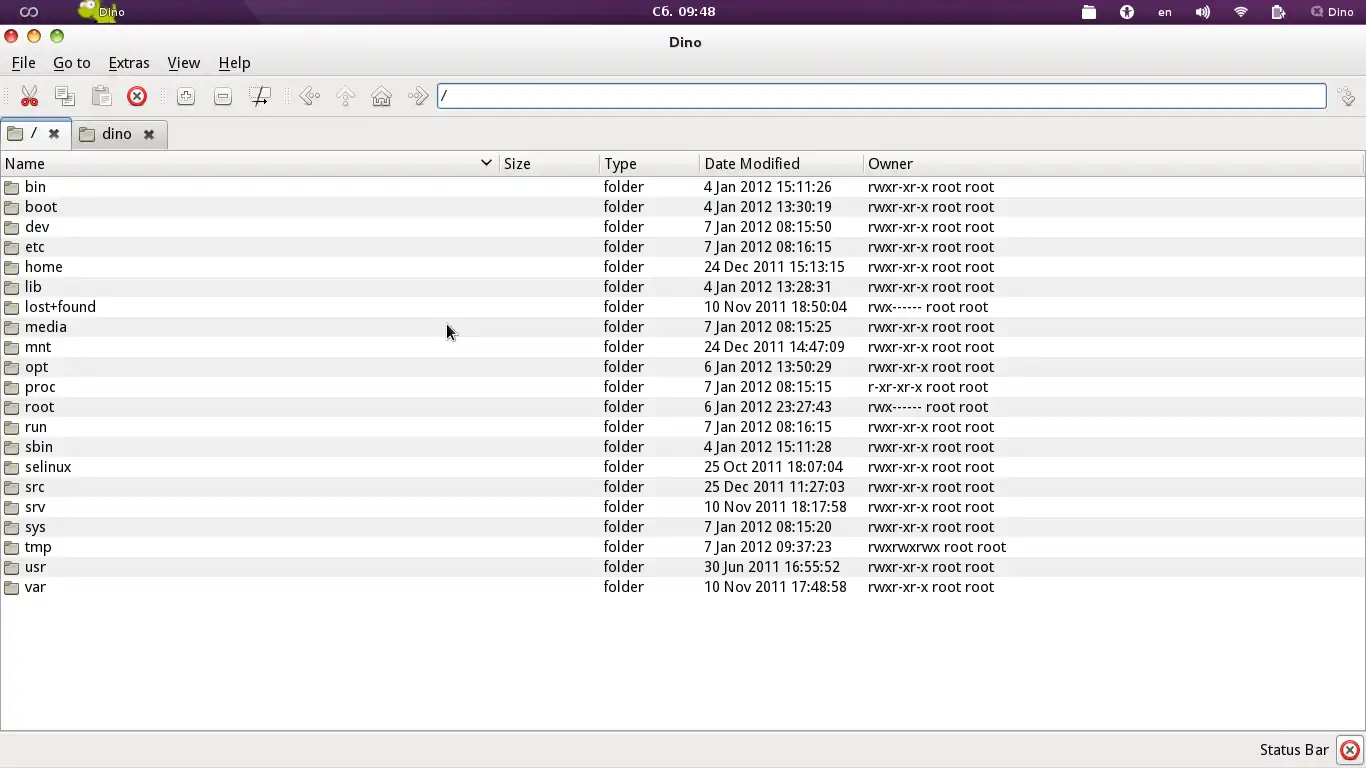Open the File menu
This screenshot has height=768, width=1366.
(23, 63)
